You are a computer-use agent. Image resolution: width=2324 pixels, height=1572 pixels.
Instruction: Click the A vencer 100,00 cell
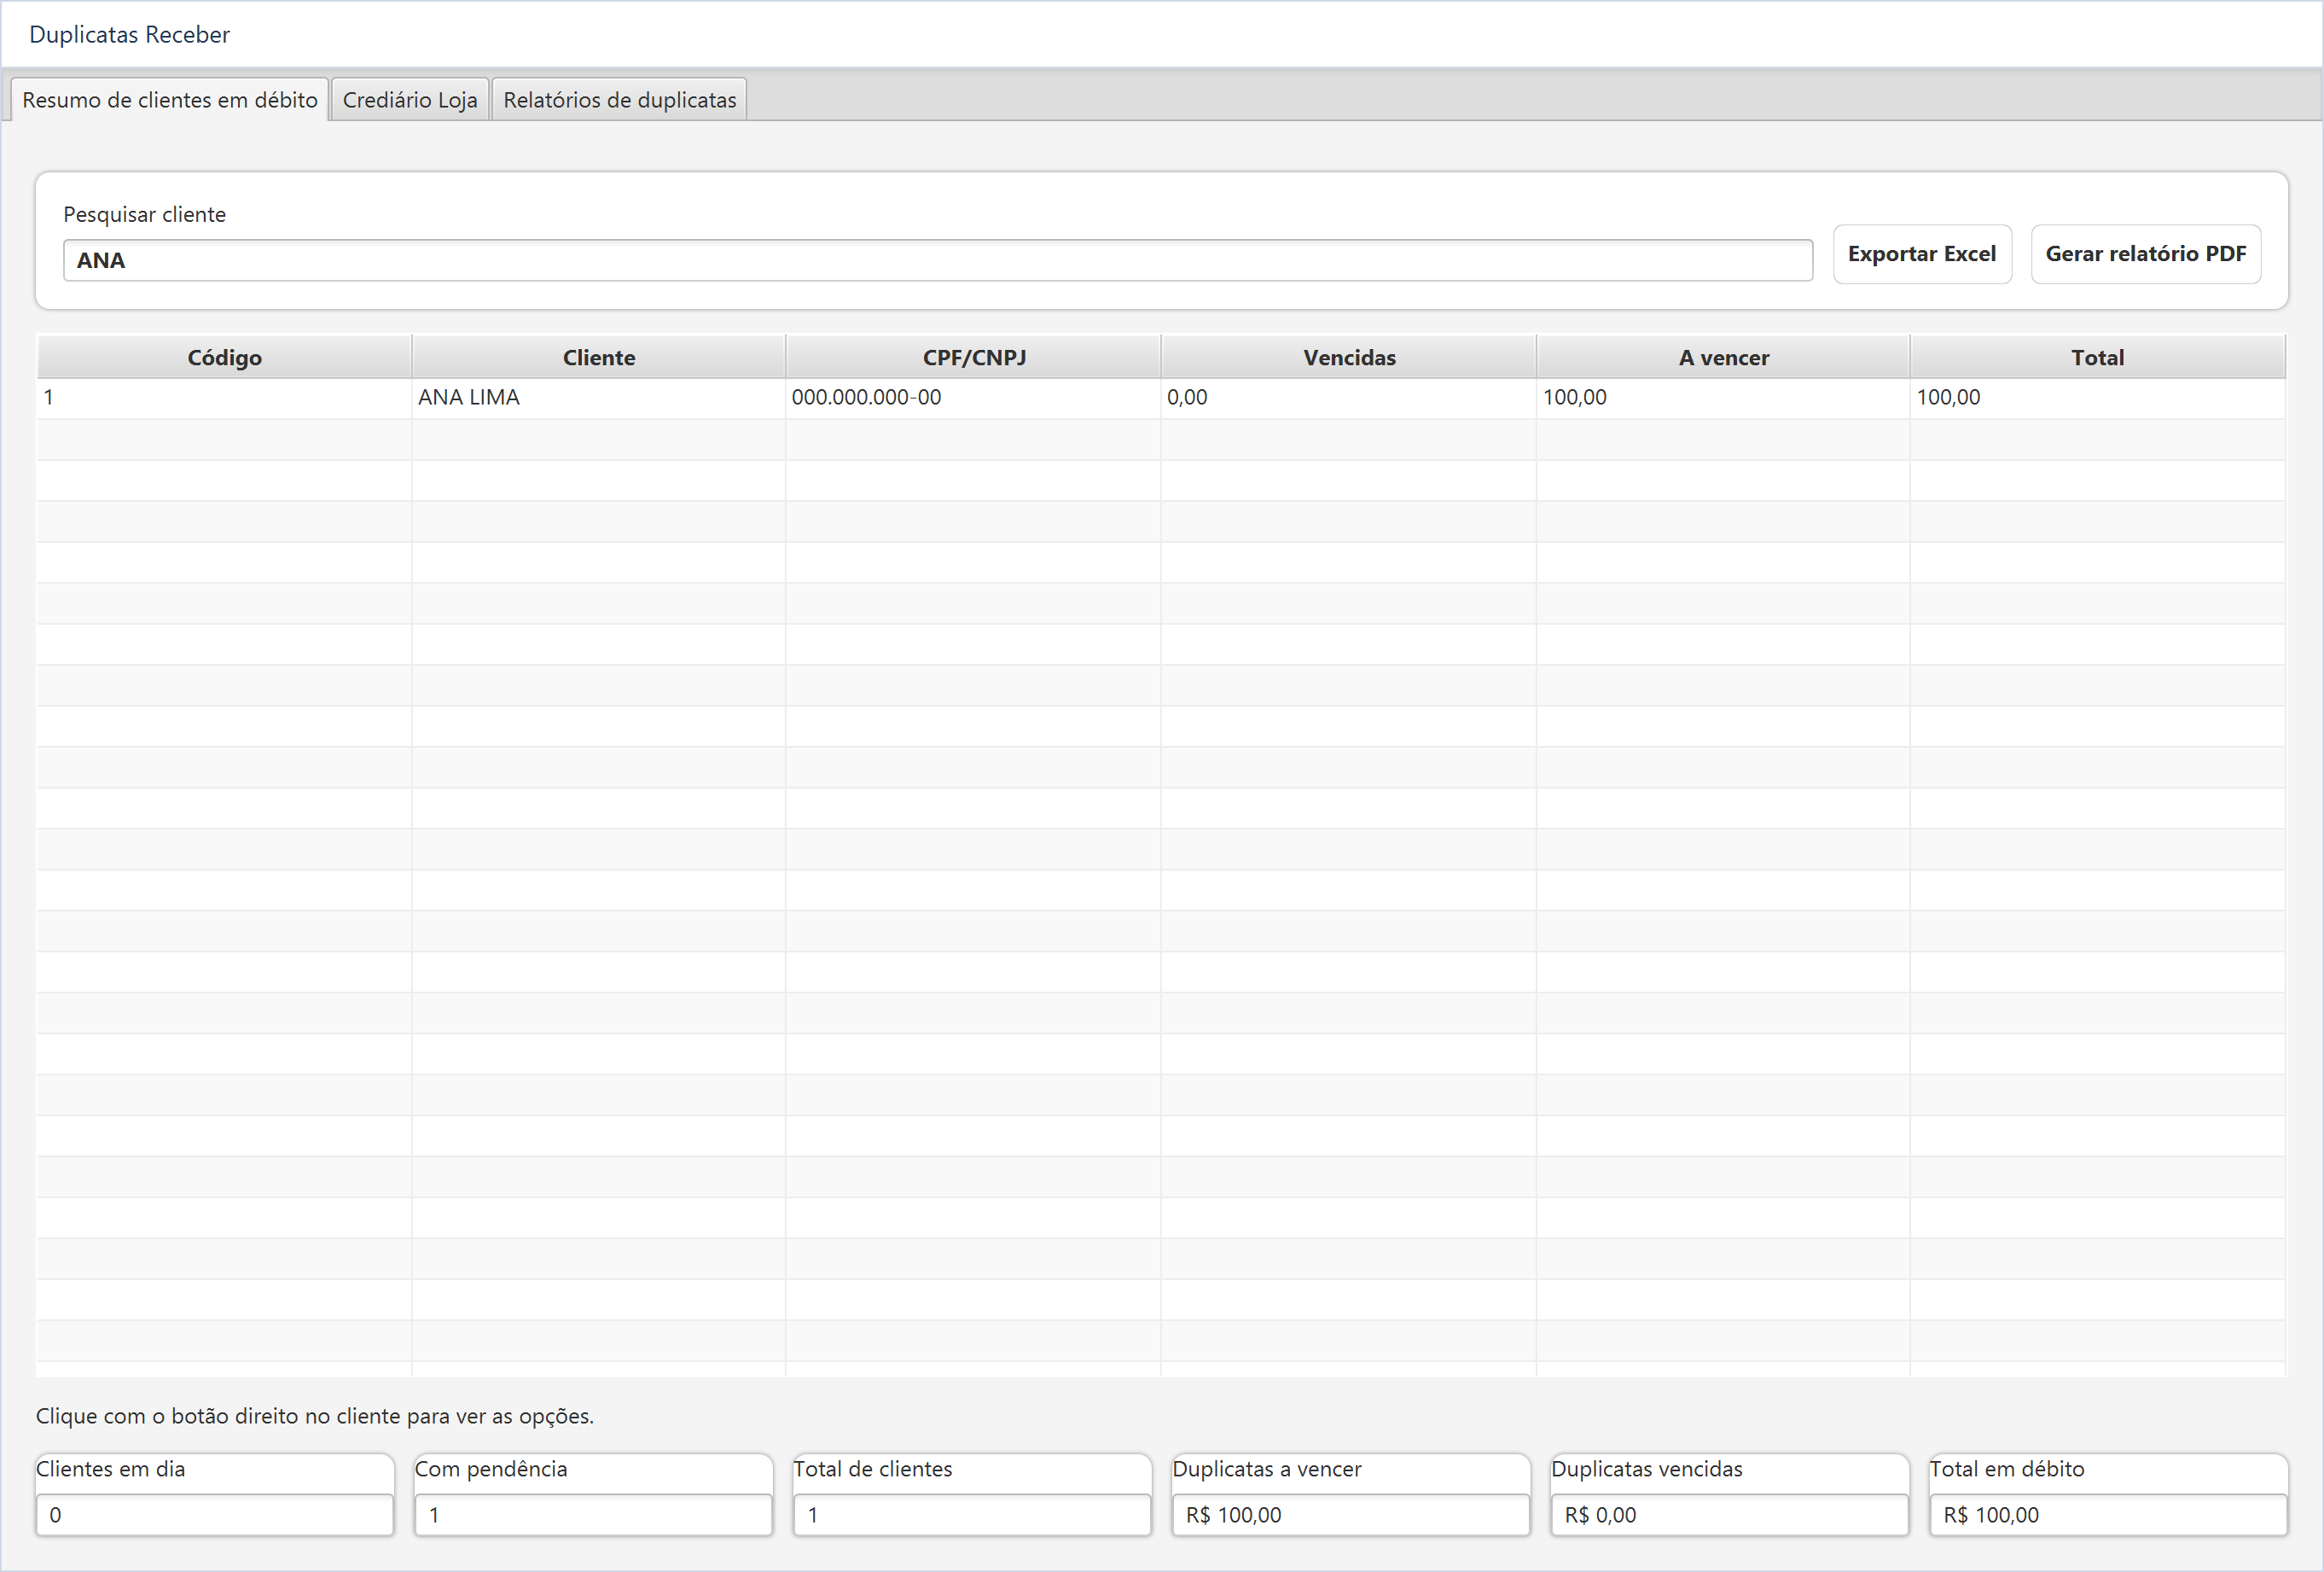[x=1723, y=398]
